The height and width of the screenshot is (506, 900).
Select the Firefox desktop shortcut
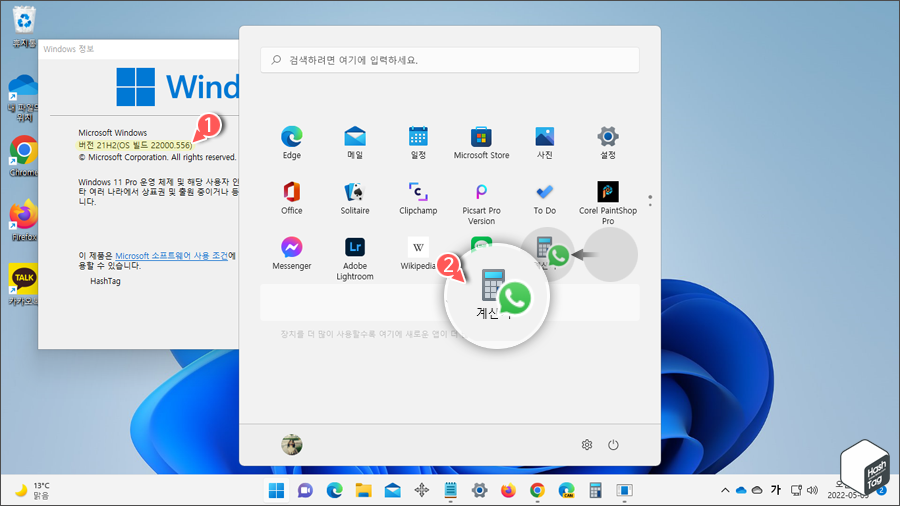coord(24,220)
